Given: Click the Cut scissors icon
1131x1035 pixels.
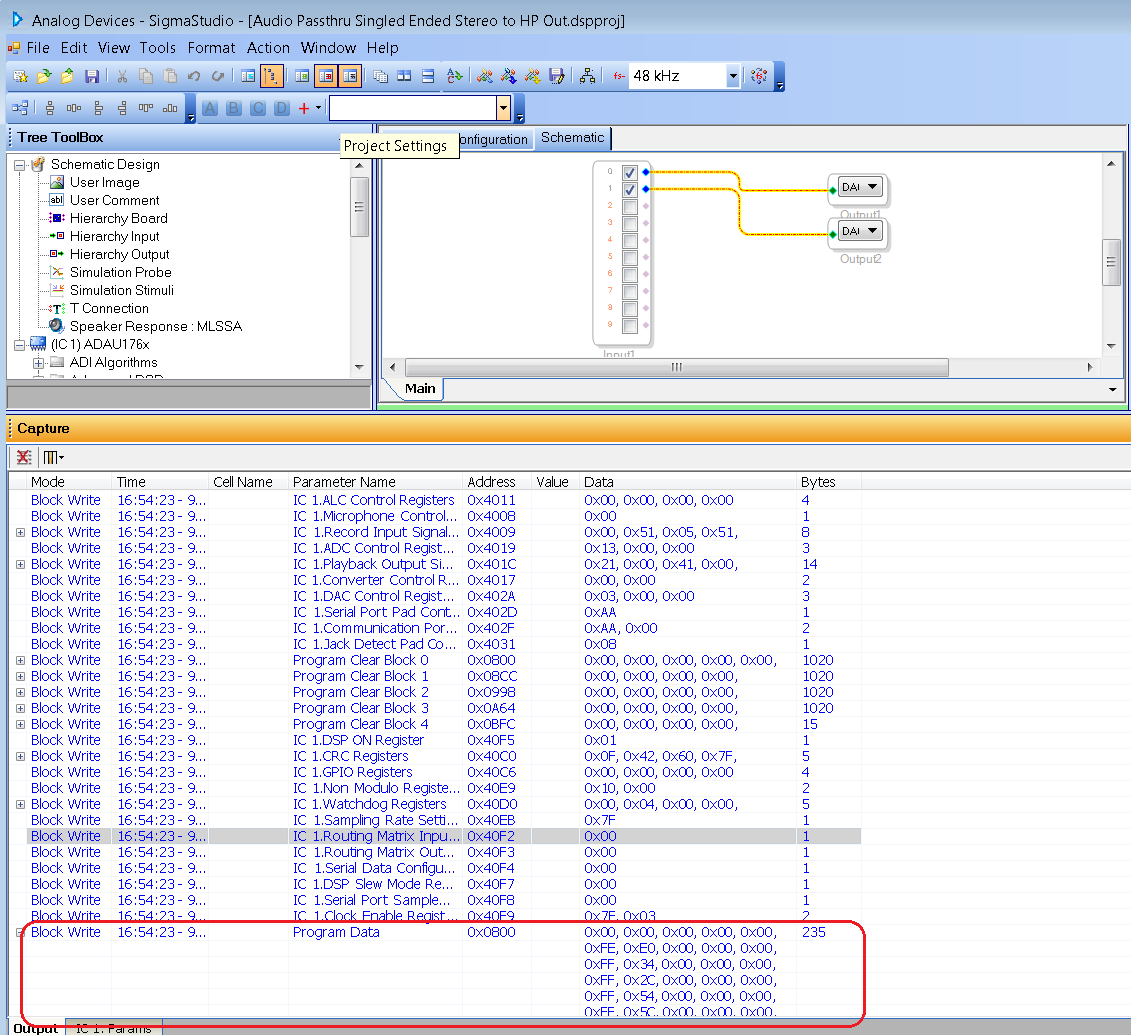Looking at the screenshot, I should tap(122, 76).
